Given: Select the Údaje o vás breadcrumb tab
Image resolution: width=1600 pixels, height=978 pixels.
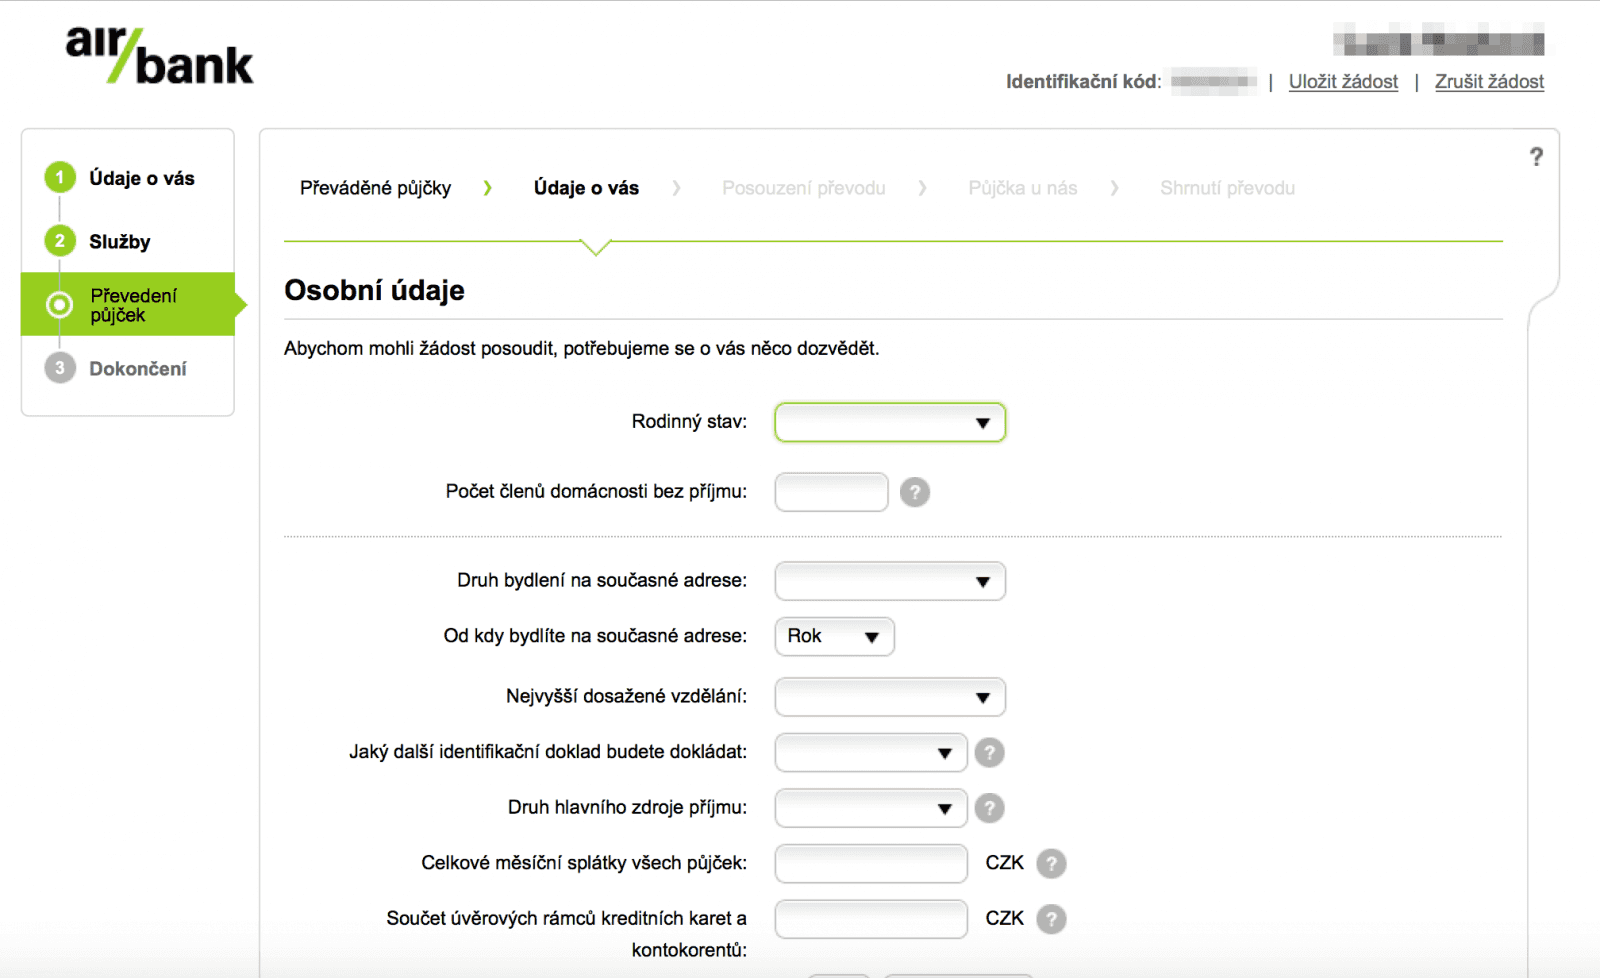Looking at the screenshot, I should click(586, 188).
